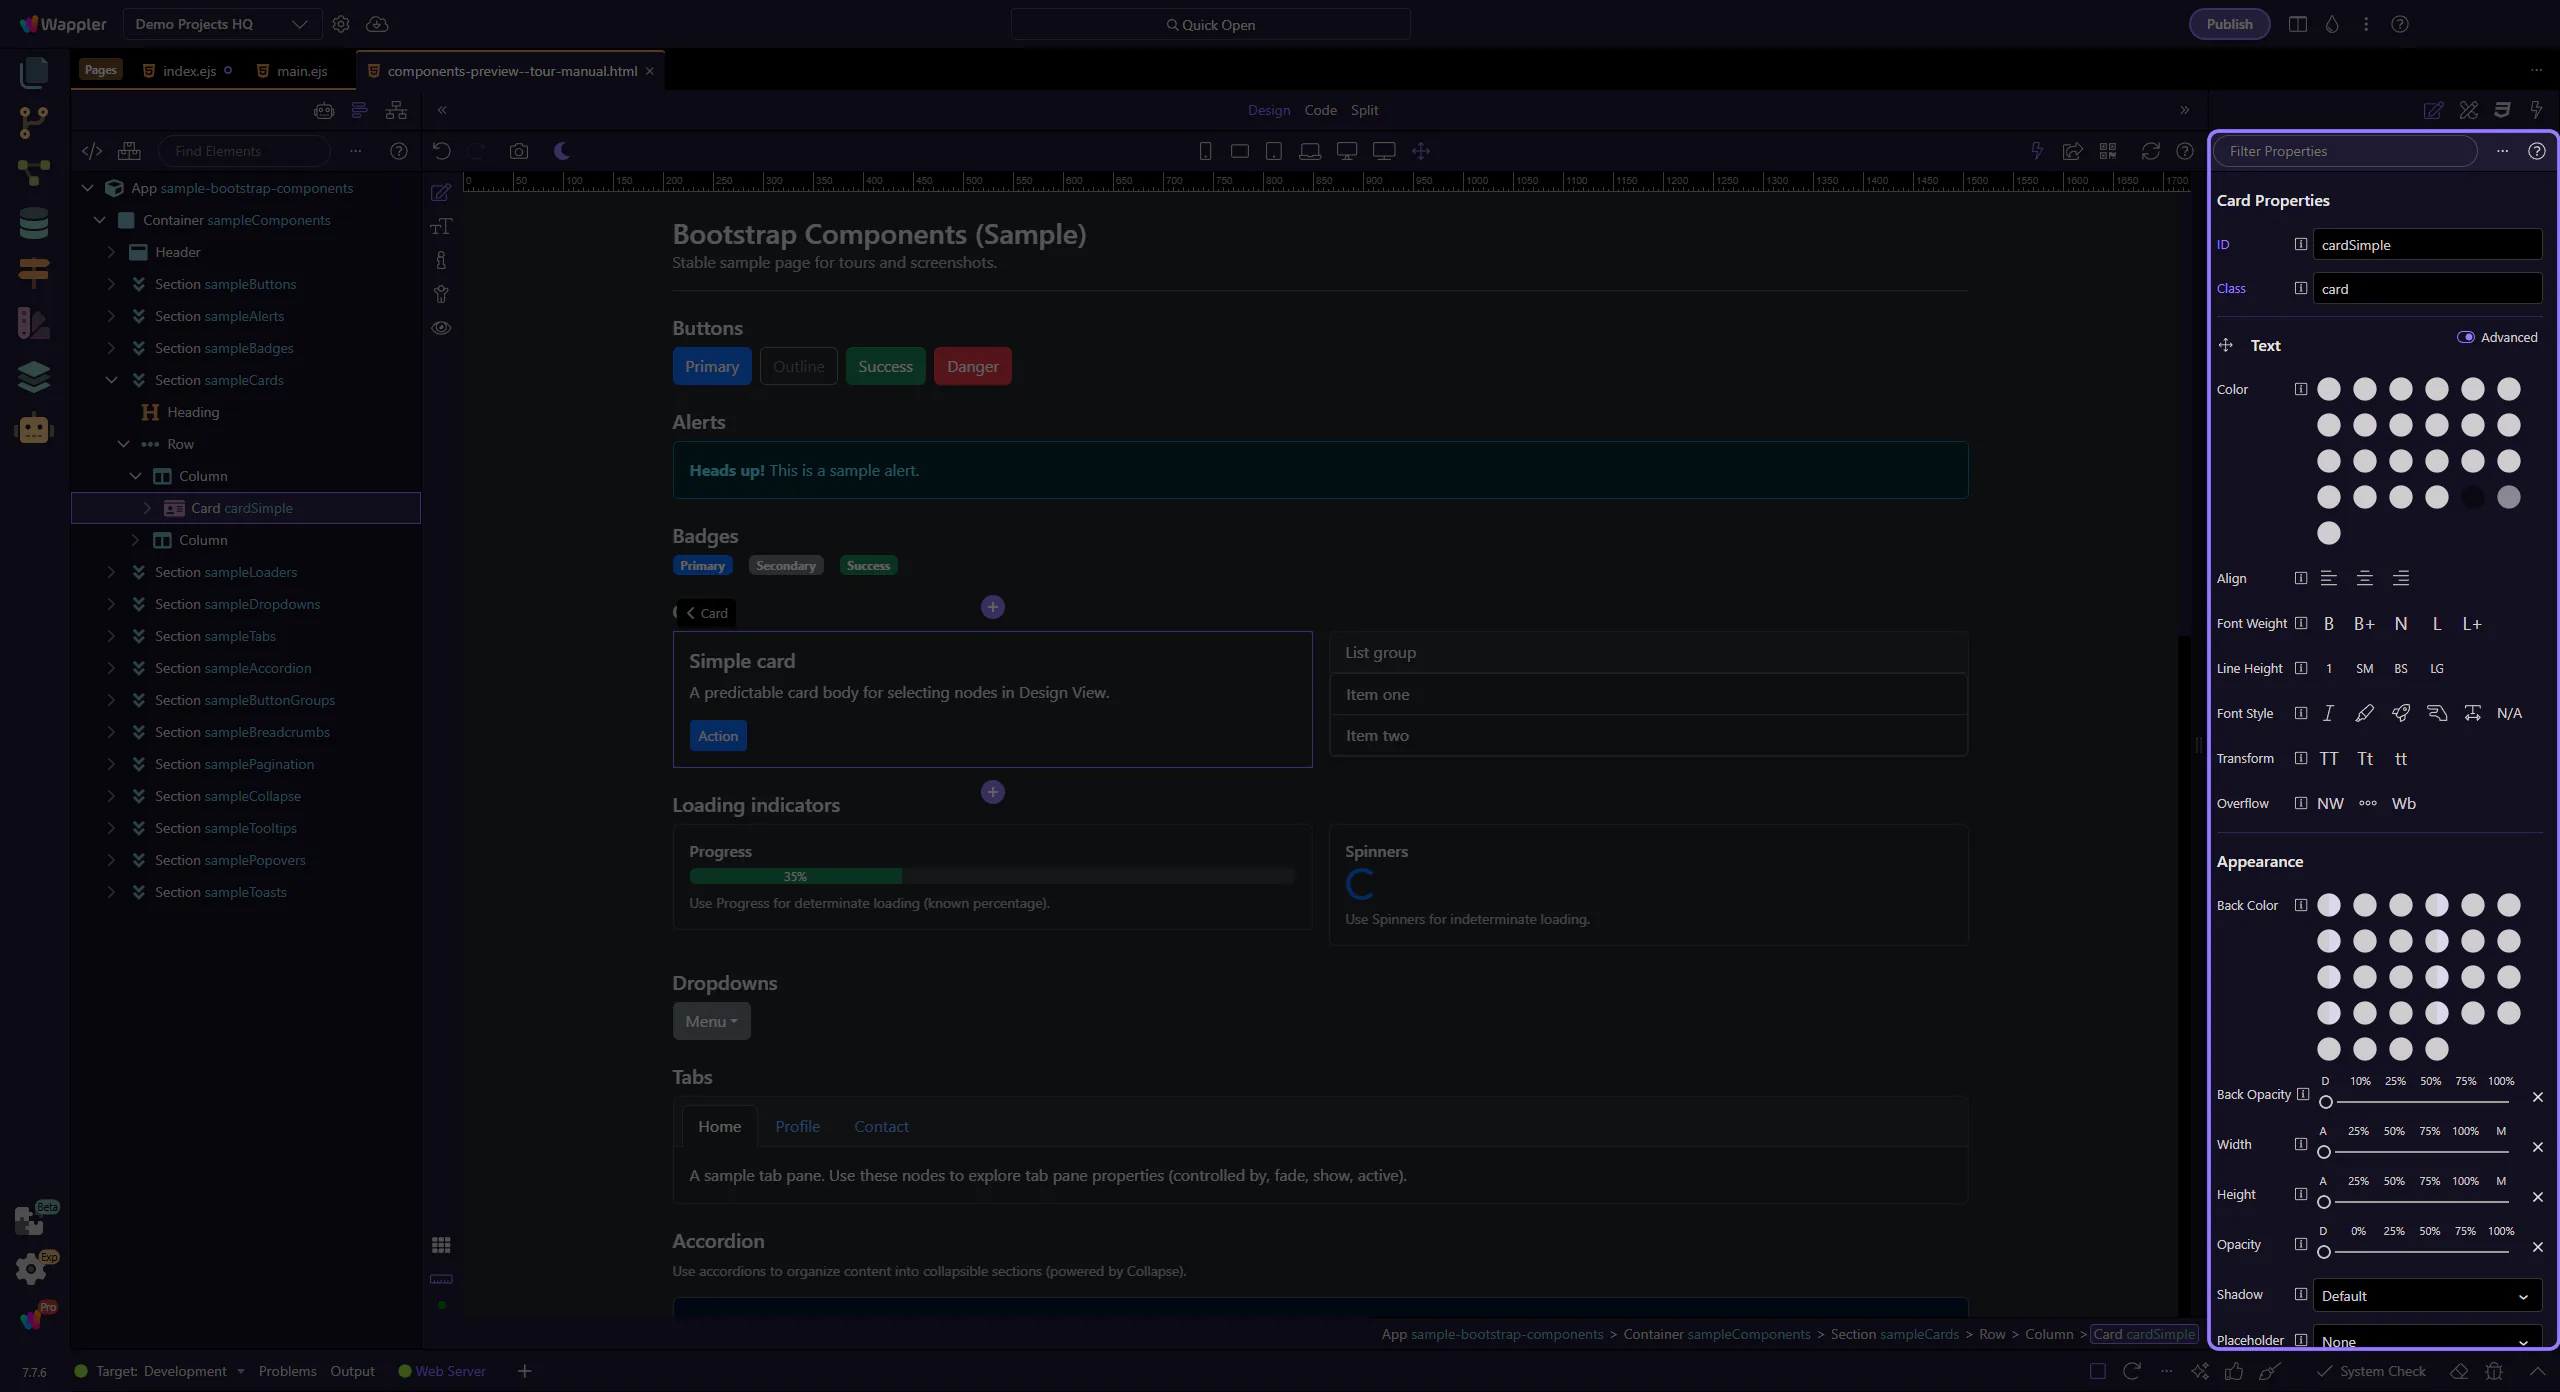2560x1392 pixels.
Task: Toggle the Advanced switch
Action: coord(2466,337)
